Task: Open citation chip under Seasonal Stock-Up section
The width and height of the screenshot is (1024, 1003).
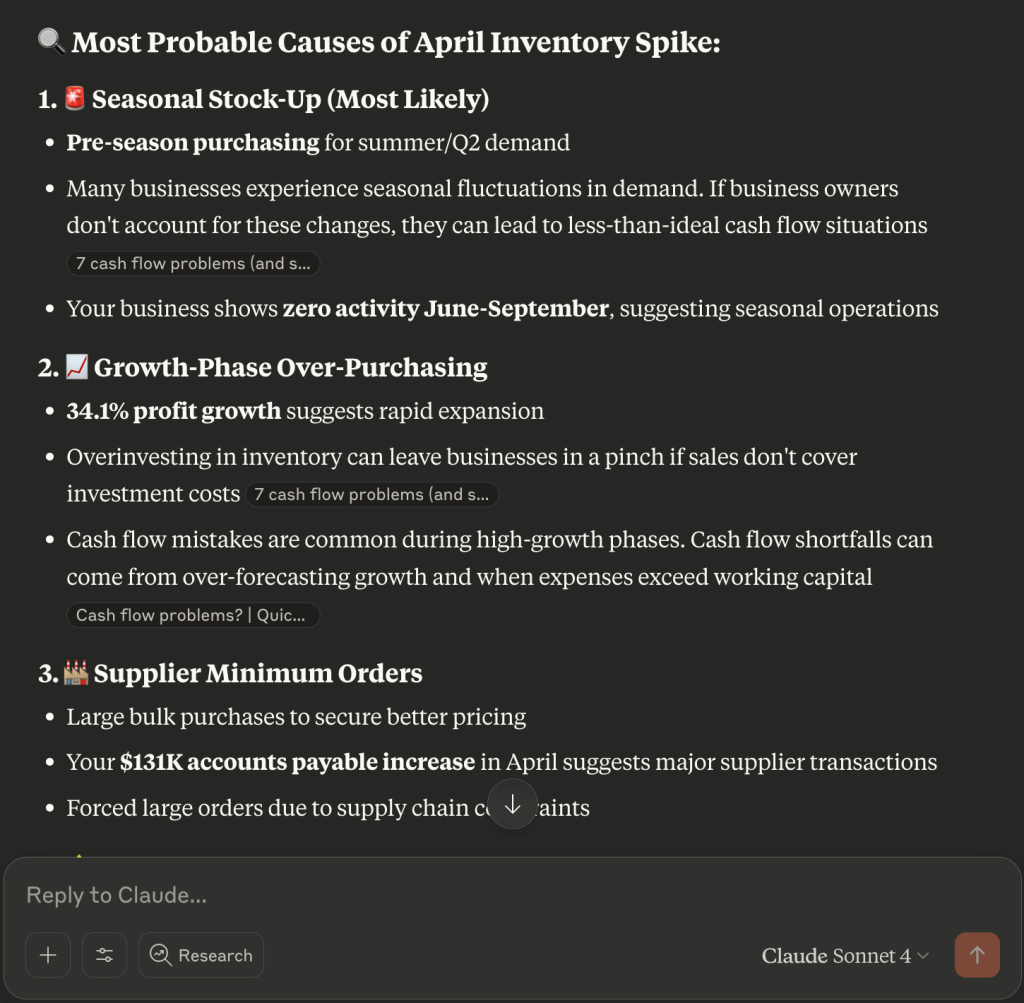Action: tap(193, 263)
